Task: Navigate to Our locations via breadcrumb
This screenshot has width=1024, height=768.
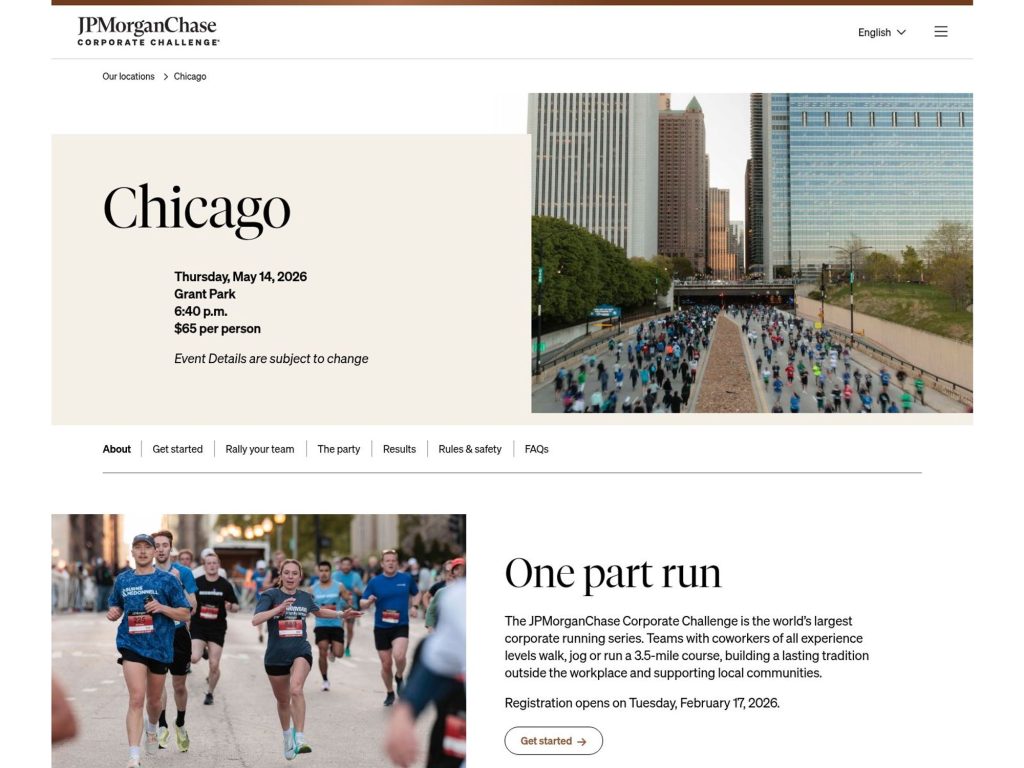Action: click(x=128, y=76)
